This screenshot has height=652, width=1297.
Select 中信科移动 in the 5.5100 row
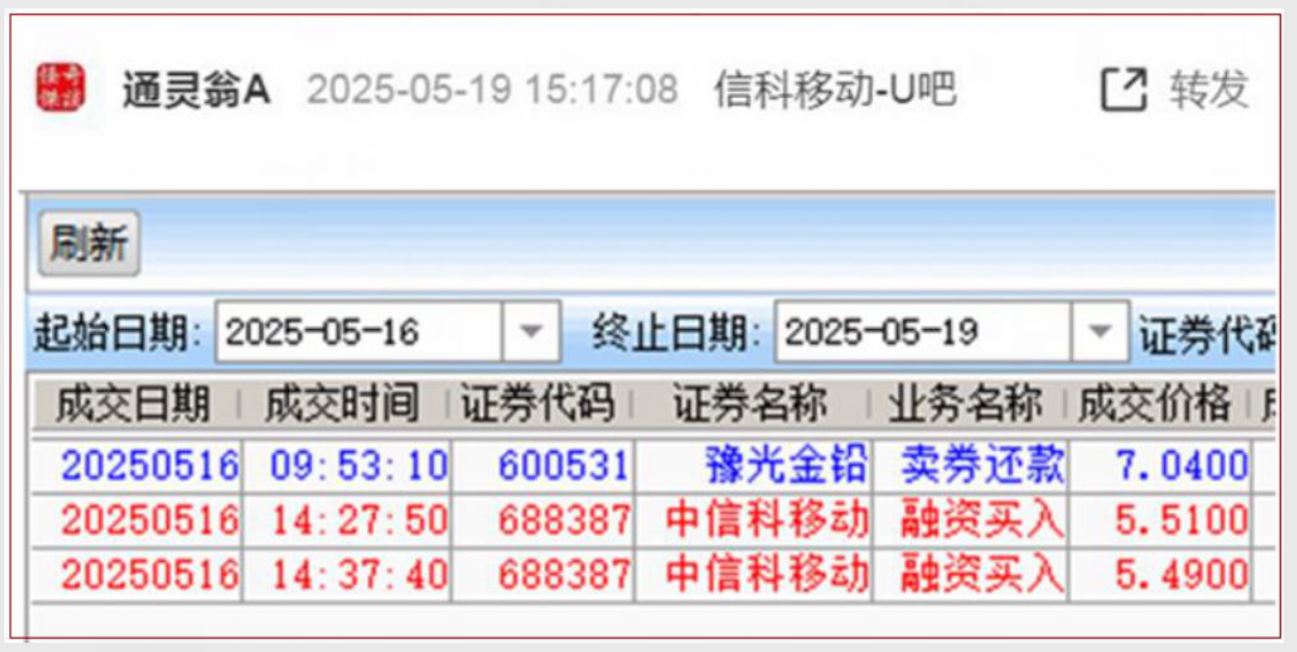tap(754, 520)
